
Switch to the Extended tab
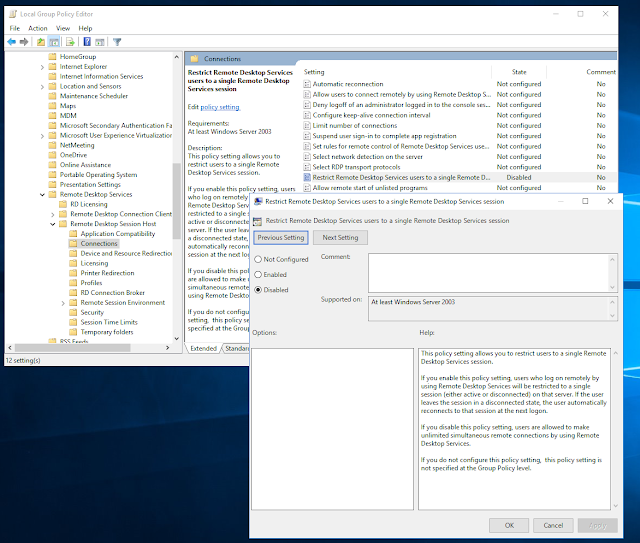203,348
